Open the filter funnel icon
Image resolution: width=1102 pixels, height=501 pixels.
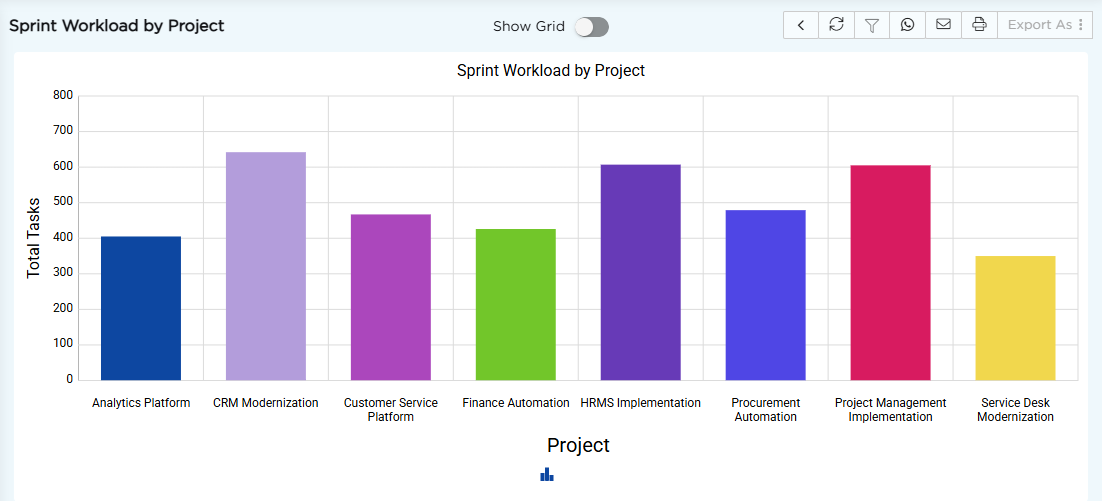point(872,25)
